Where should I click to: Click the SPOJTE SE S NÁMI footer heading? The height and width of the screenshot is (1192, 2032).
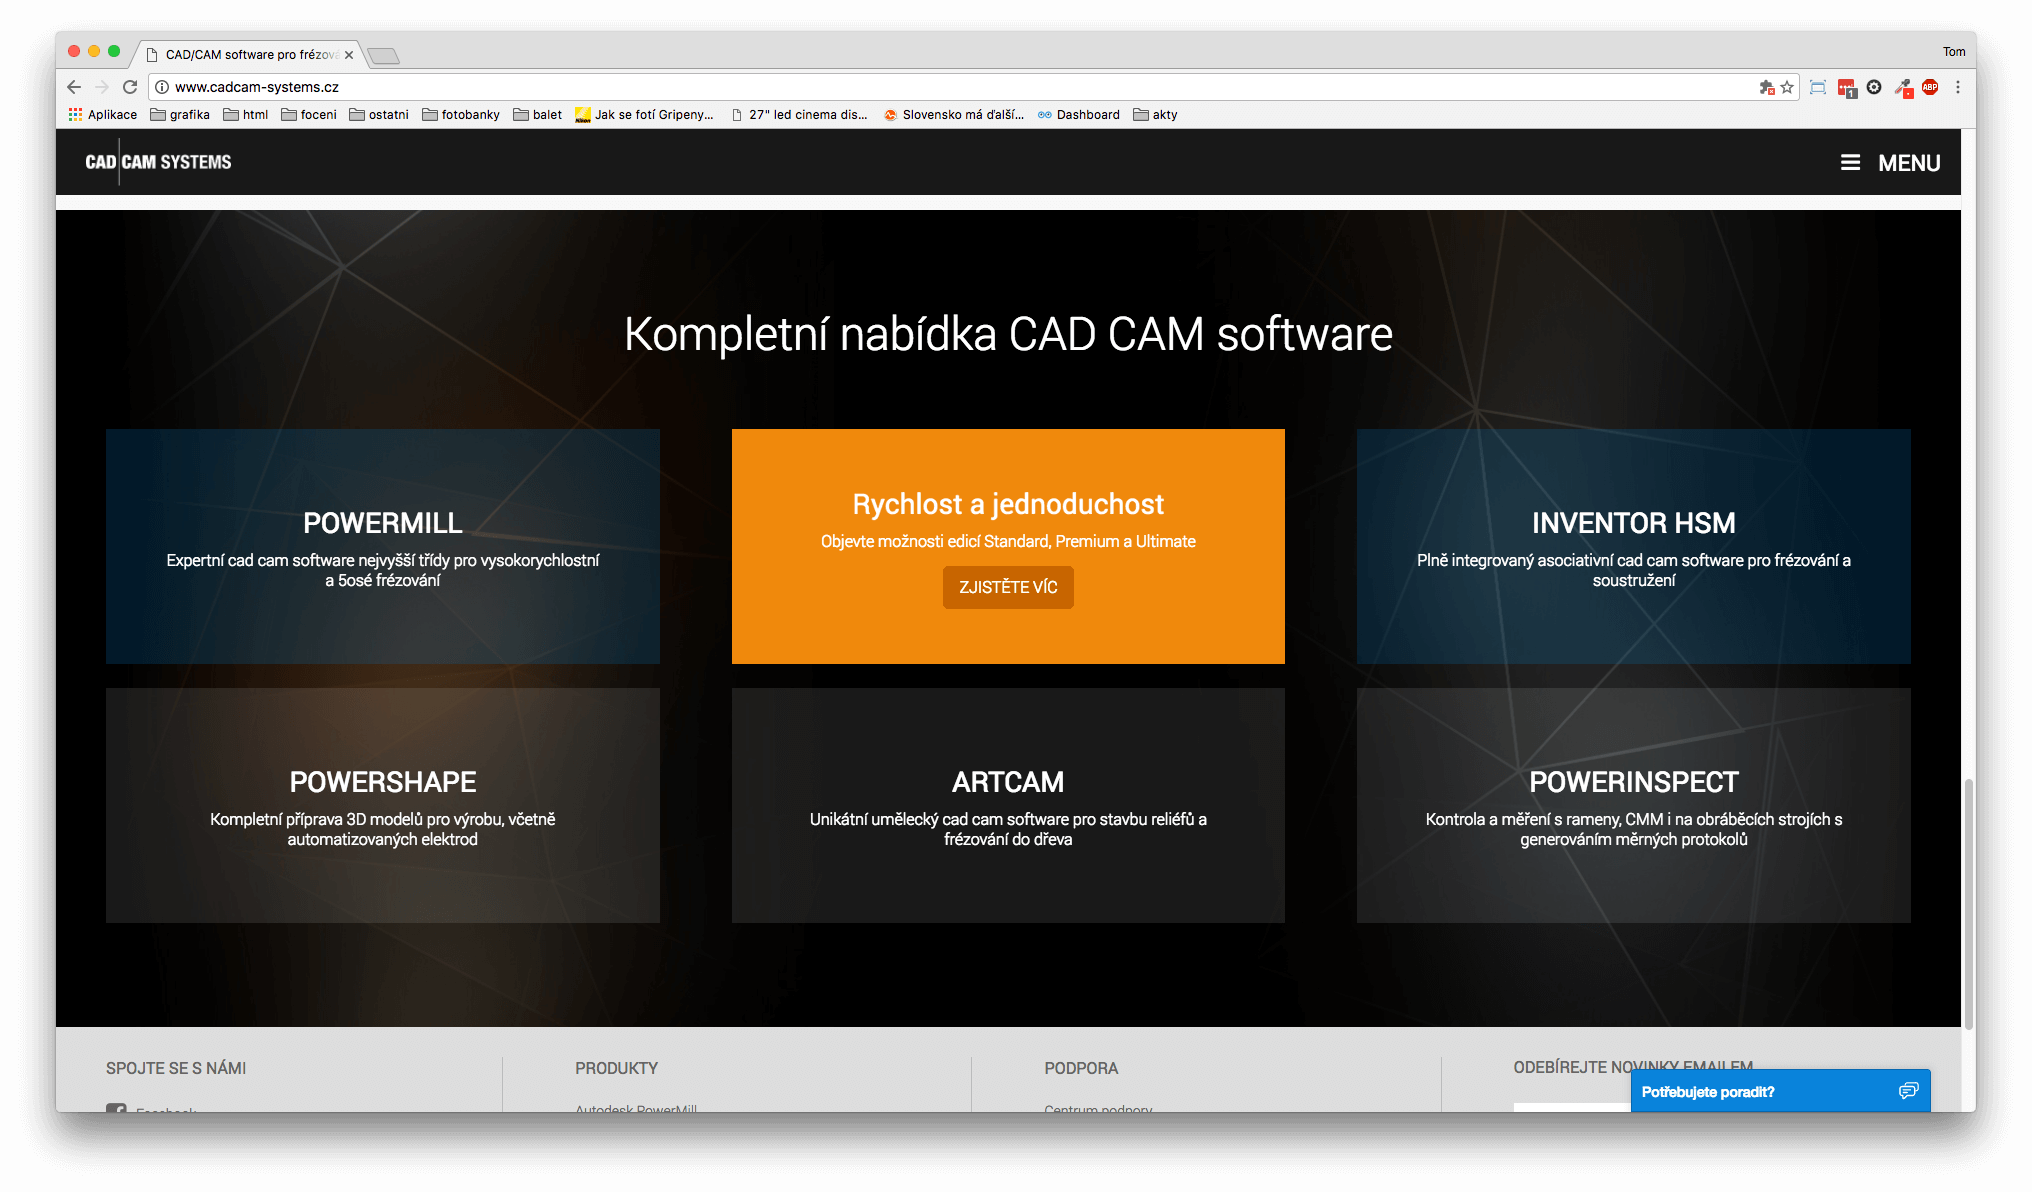[176, 1068]
